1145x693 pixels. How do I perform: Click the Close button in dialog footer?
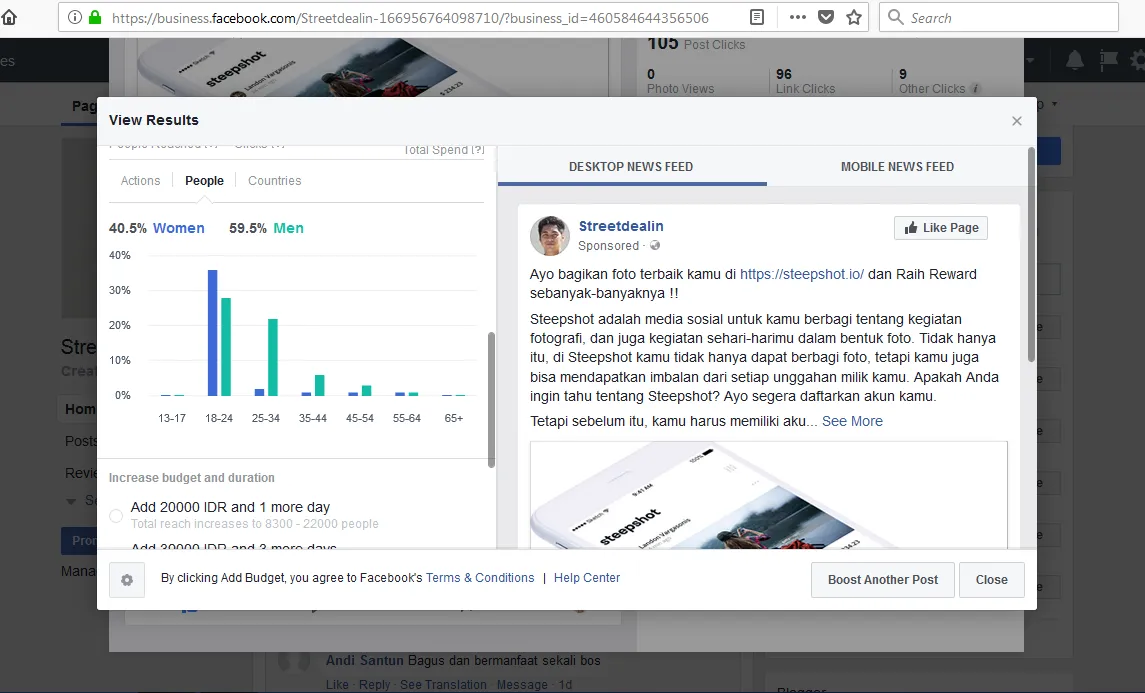[x=991, y=580]
